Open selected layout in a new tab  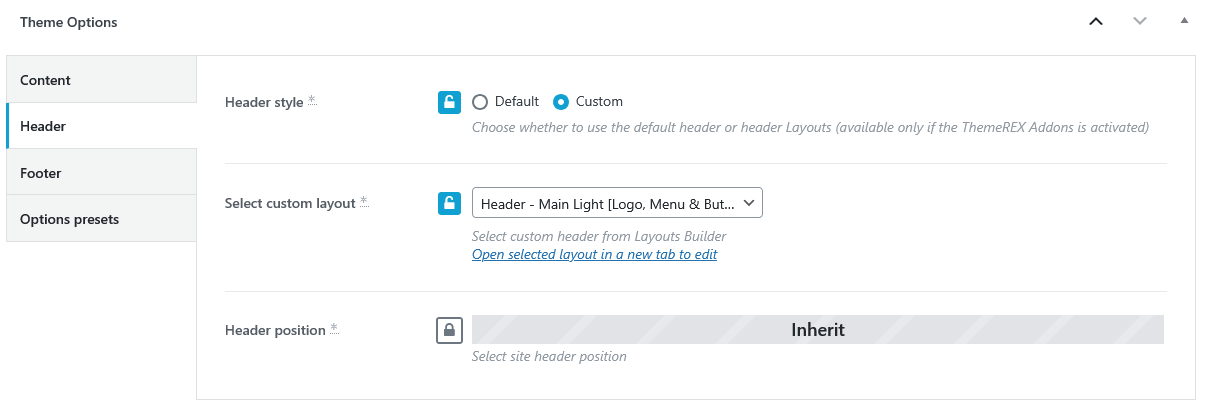pos(594,254)
